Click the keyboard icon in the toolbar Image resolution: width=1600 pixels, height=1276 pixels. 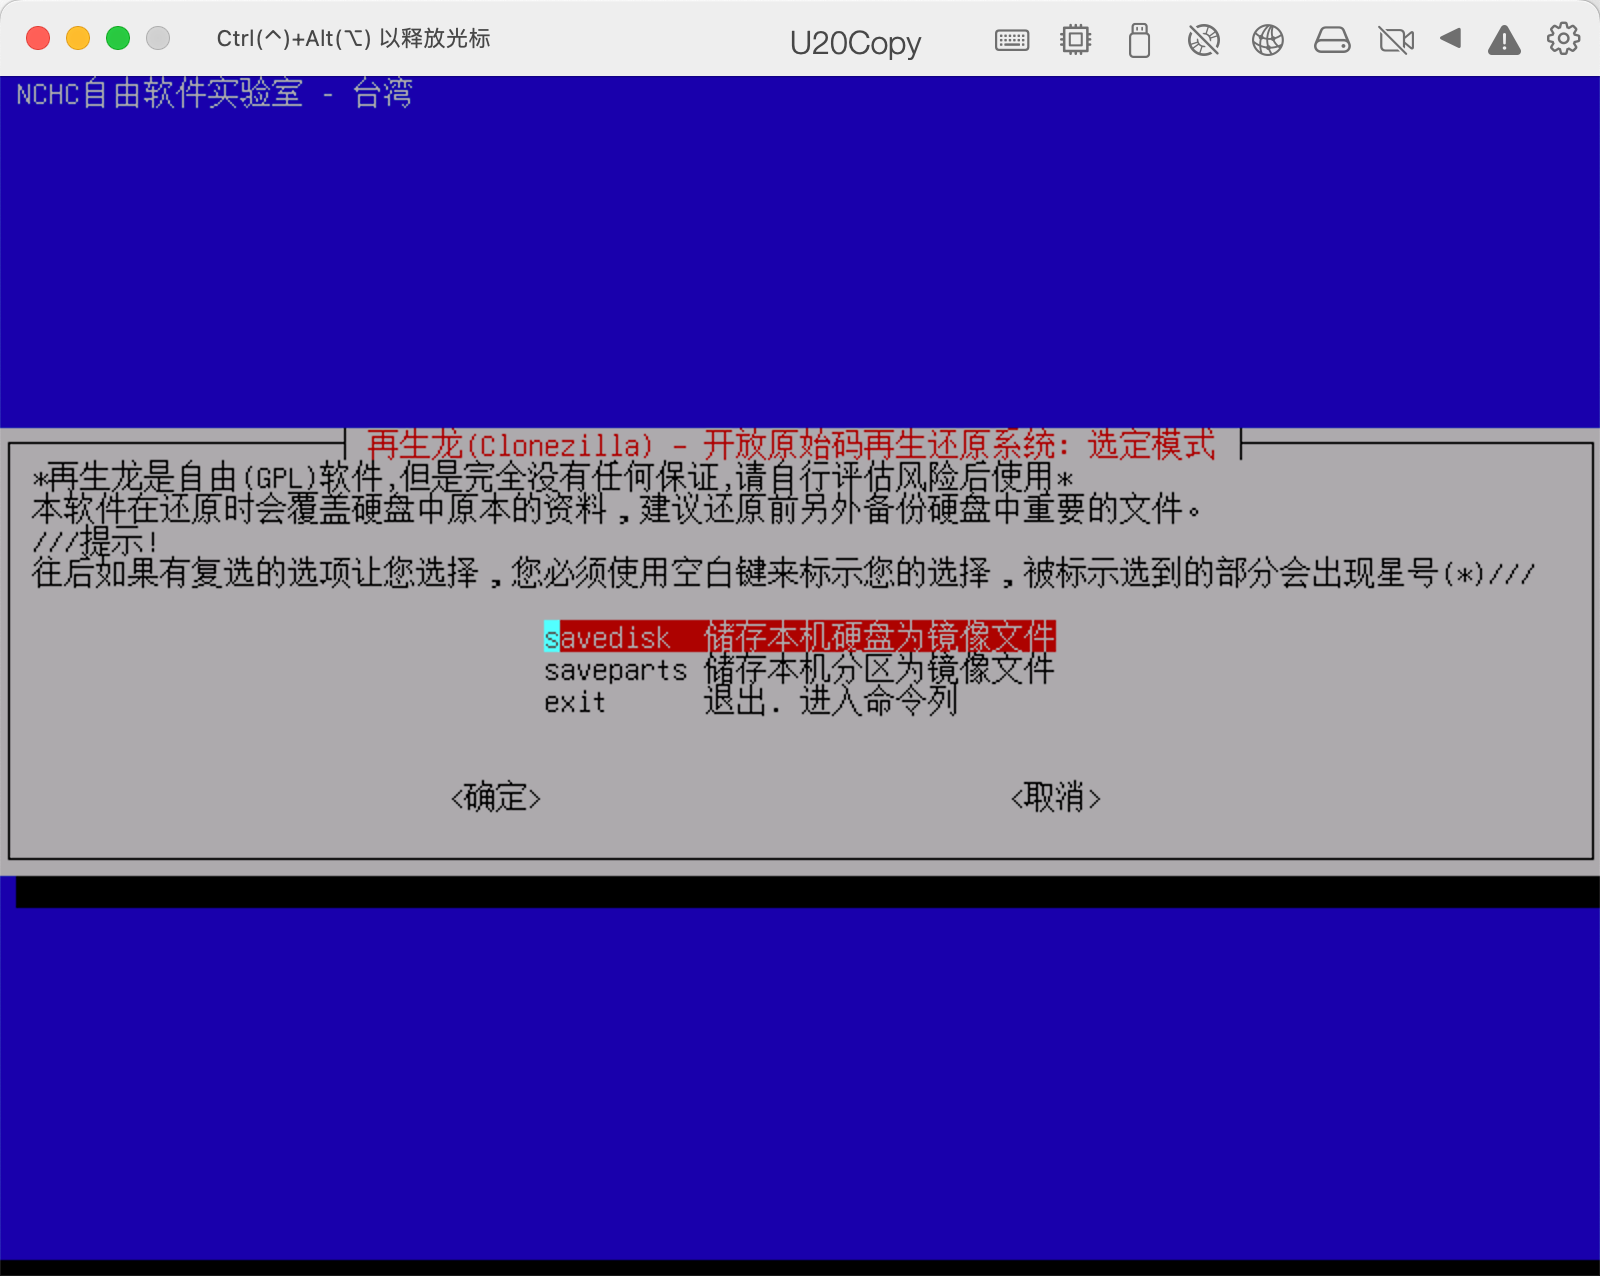click(1012, 40)
